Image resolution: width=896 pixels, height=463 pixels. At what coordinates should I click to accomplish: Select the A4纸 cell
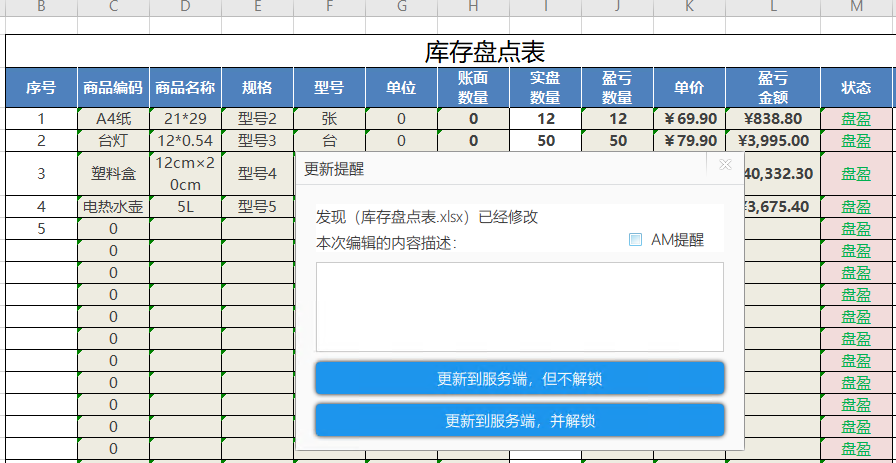(x=113, y=119)
